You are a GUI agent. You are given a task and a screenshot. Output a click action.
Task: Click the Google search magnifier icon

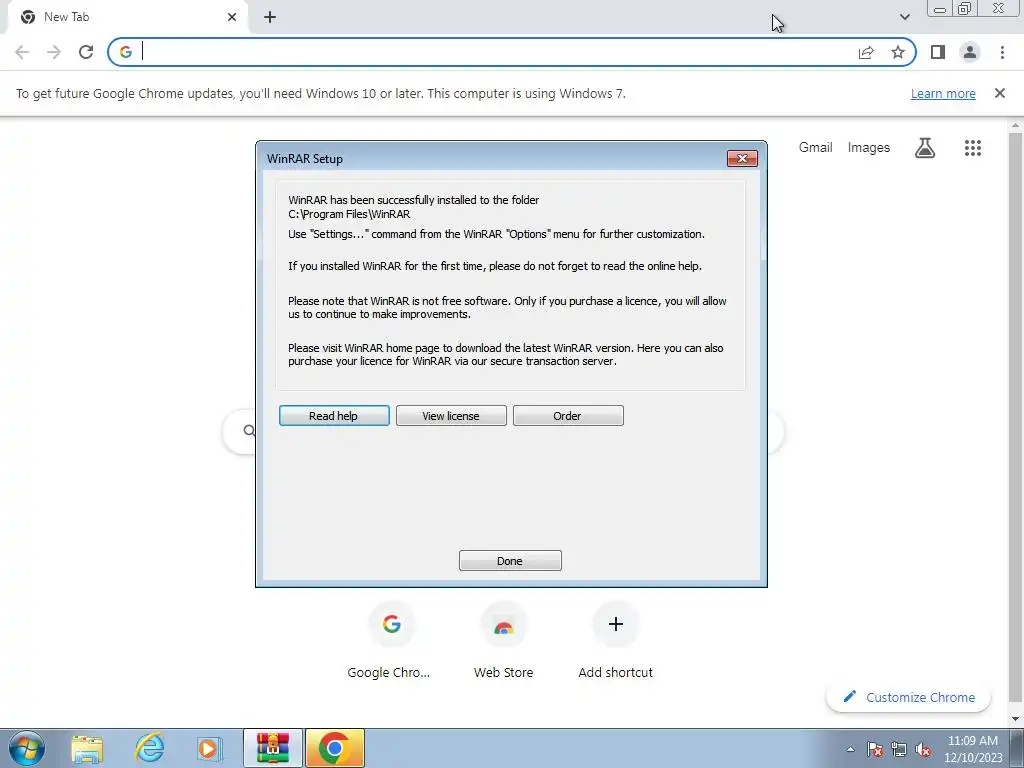click(249, 430)
